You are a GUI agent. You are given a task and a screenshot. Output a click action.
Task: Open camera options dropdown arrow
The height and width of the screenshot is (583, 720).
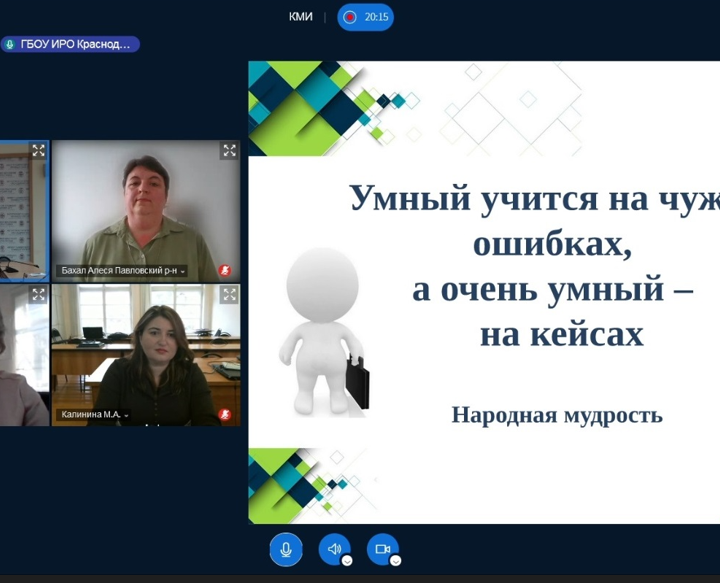(x=395, y=561)
